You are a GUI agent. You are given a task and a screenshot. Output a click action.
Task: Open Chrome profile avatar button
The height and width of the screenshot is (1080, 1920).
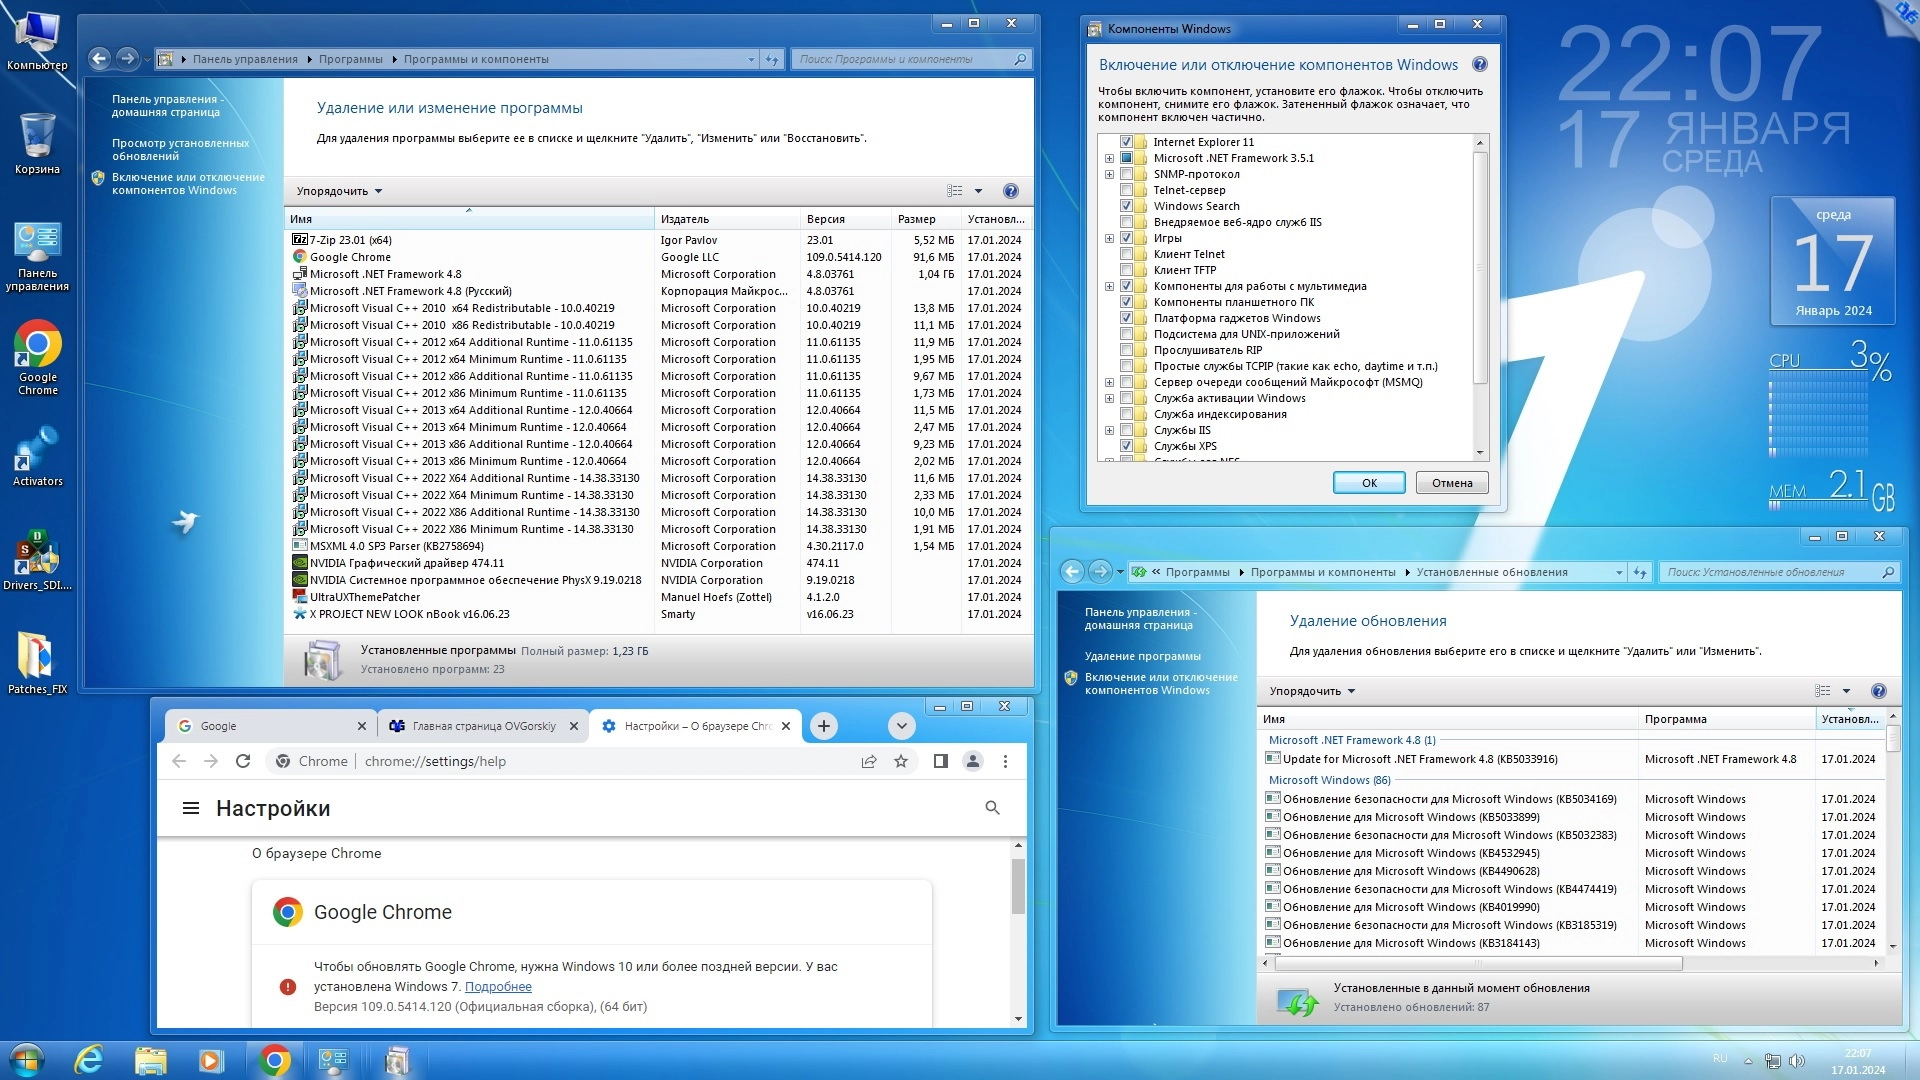972,761
